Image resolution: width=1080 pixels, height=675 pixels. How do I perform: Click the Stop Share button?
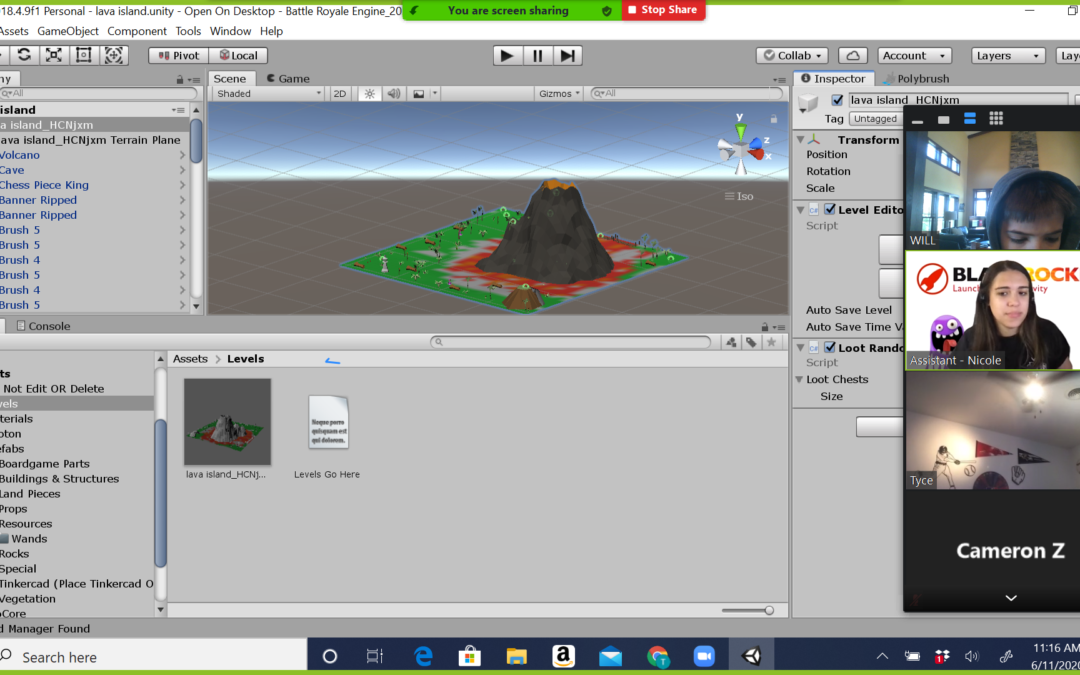tap(663, 10)
